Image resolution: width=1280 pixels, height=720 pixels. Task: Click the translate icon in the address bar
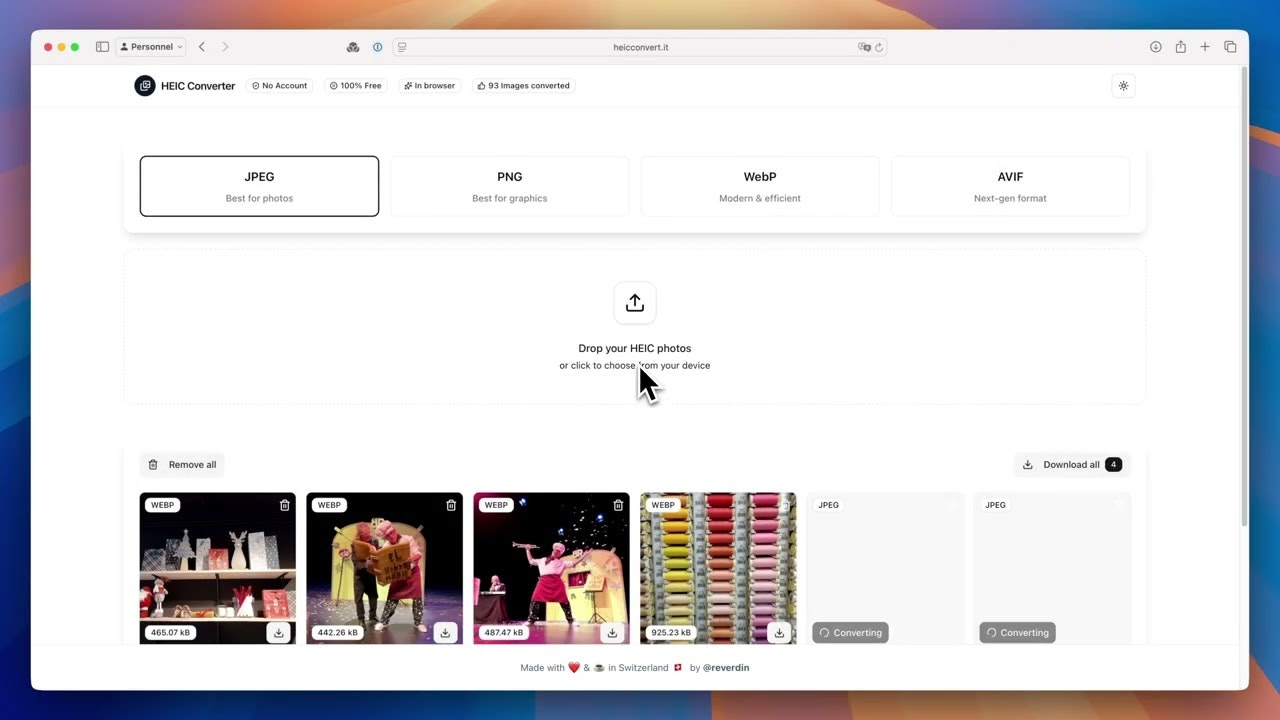tap(864, 47)
